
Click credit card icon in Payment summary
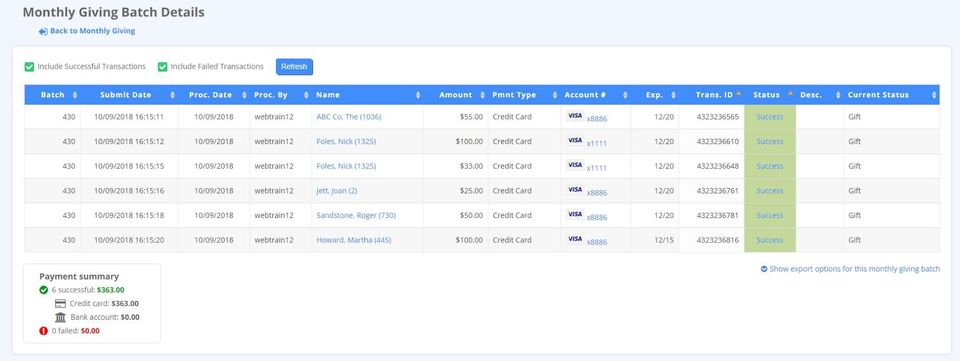click(60, 303)
